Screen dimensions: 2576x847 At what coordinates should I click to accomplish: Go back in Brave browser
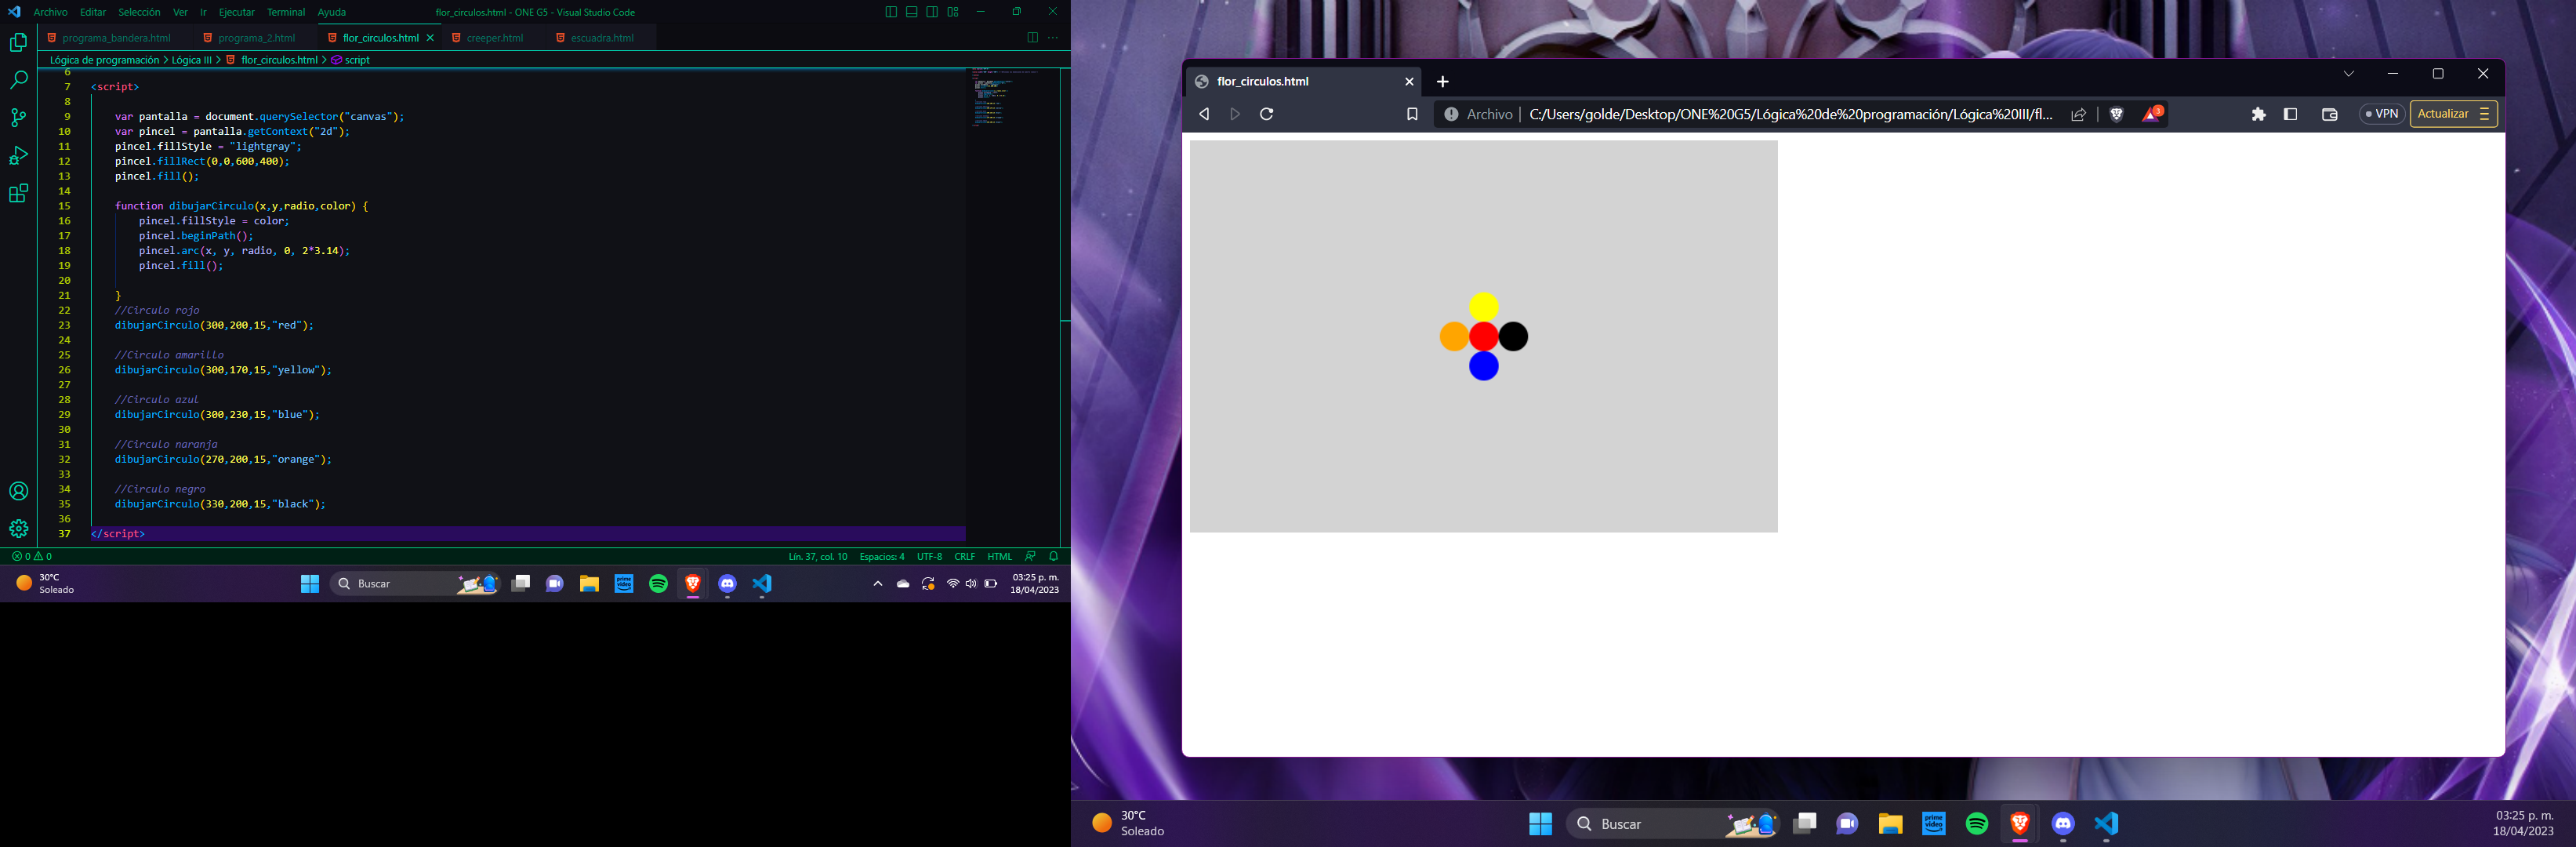point(1204,114)
